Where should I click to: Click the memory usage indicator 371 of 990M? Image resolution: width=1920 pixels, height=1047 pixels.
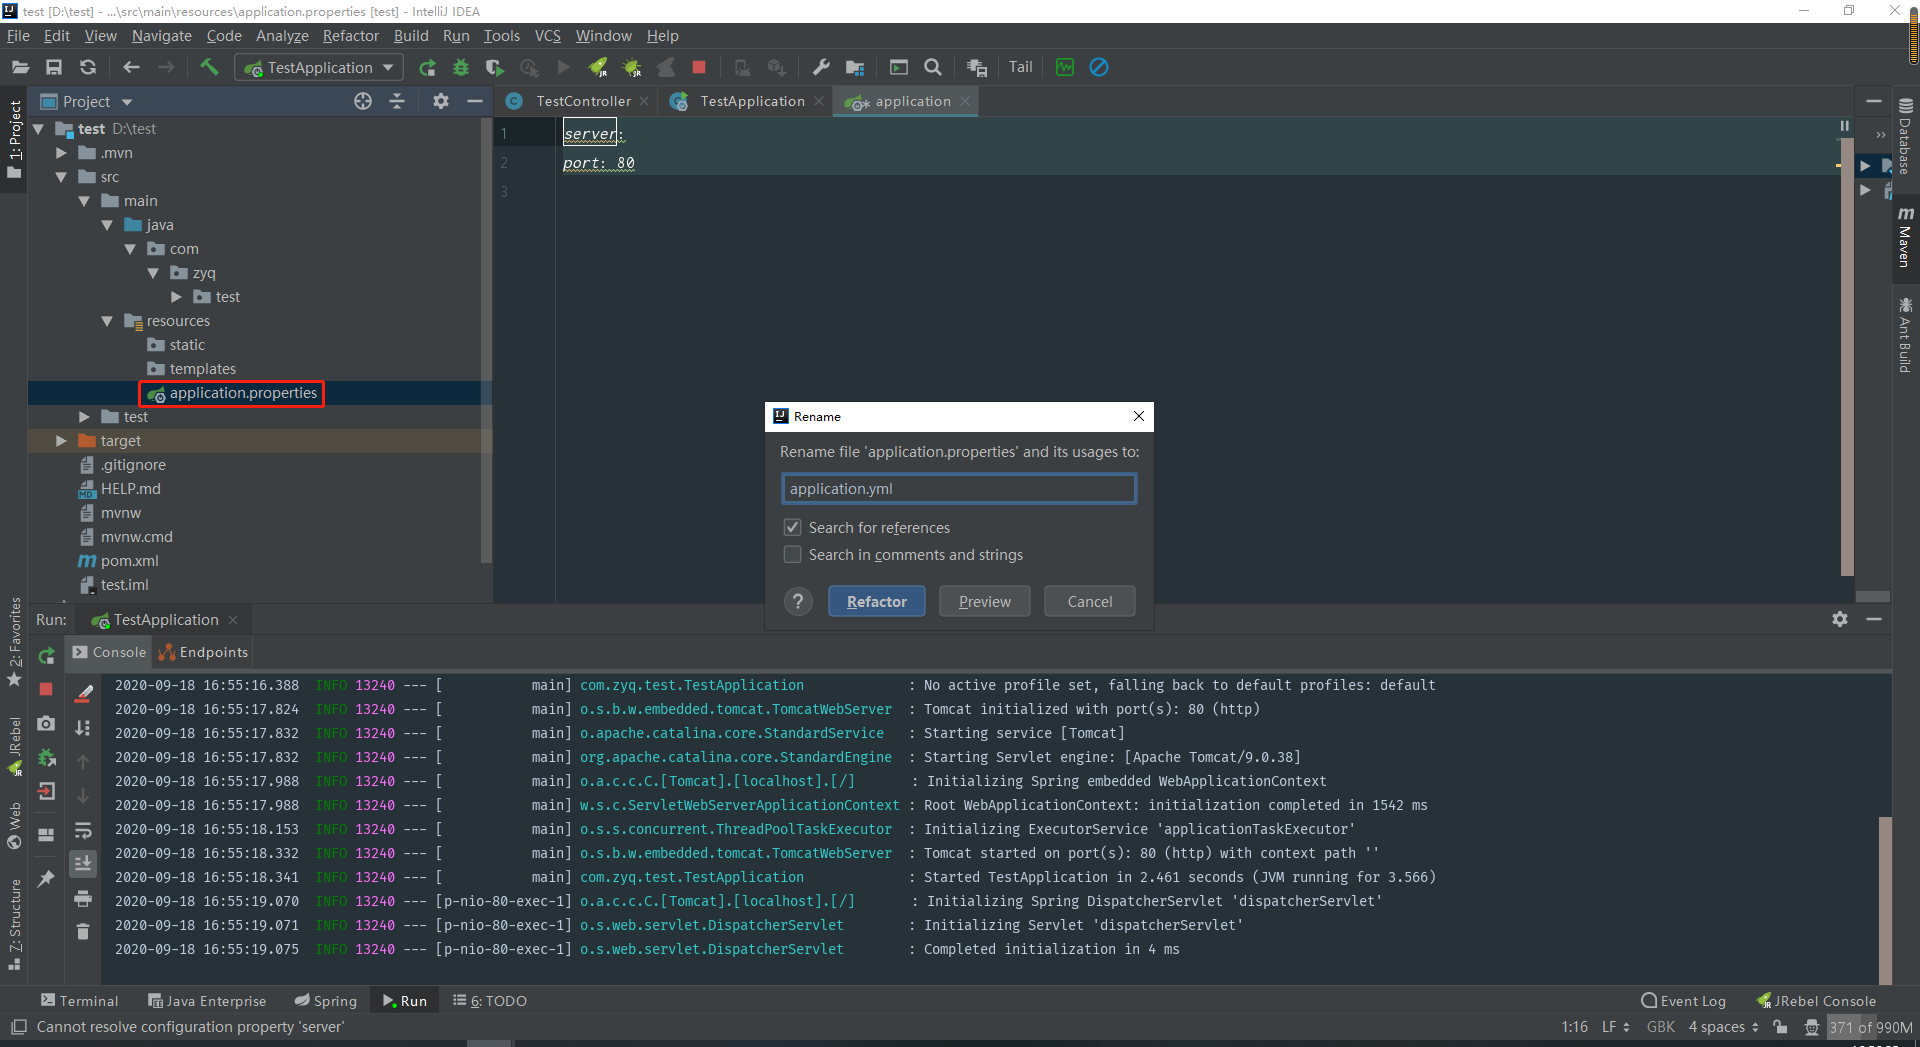[x=1870, y=1027]
